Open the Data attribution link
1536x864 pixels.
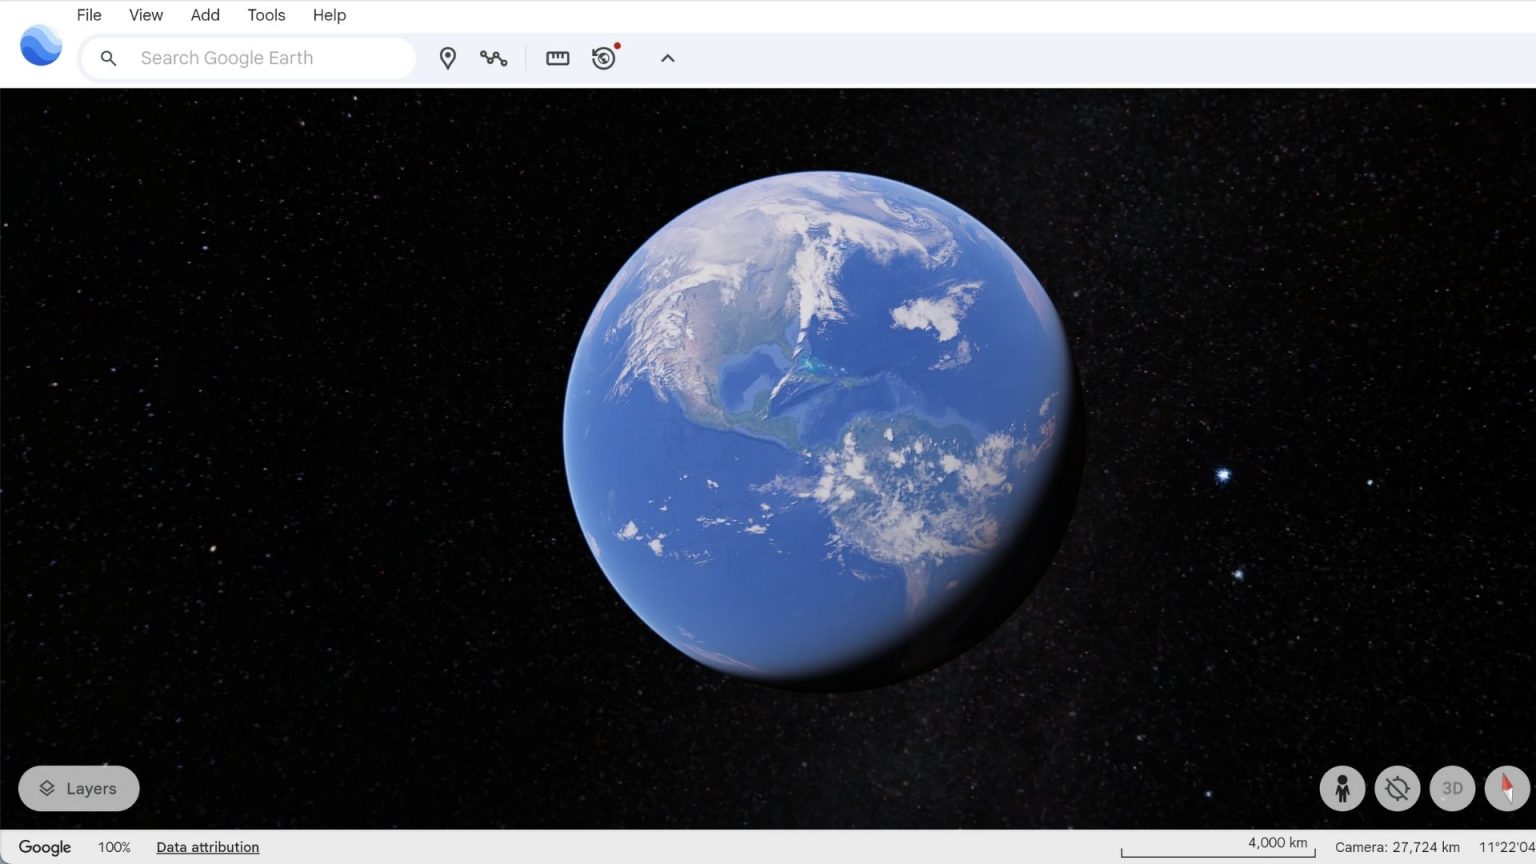(207, 847)
